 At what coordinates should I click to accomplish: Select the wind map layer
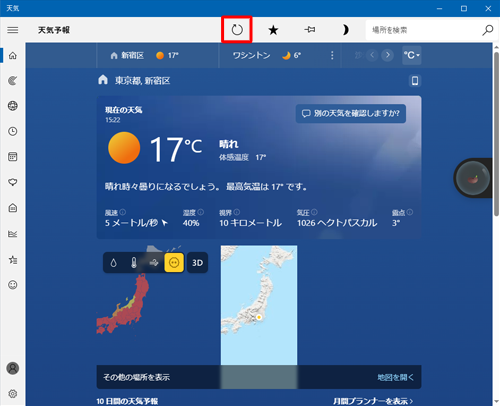[154, 263]
